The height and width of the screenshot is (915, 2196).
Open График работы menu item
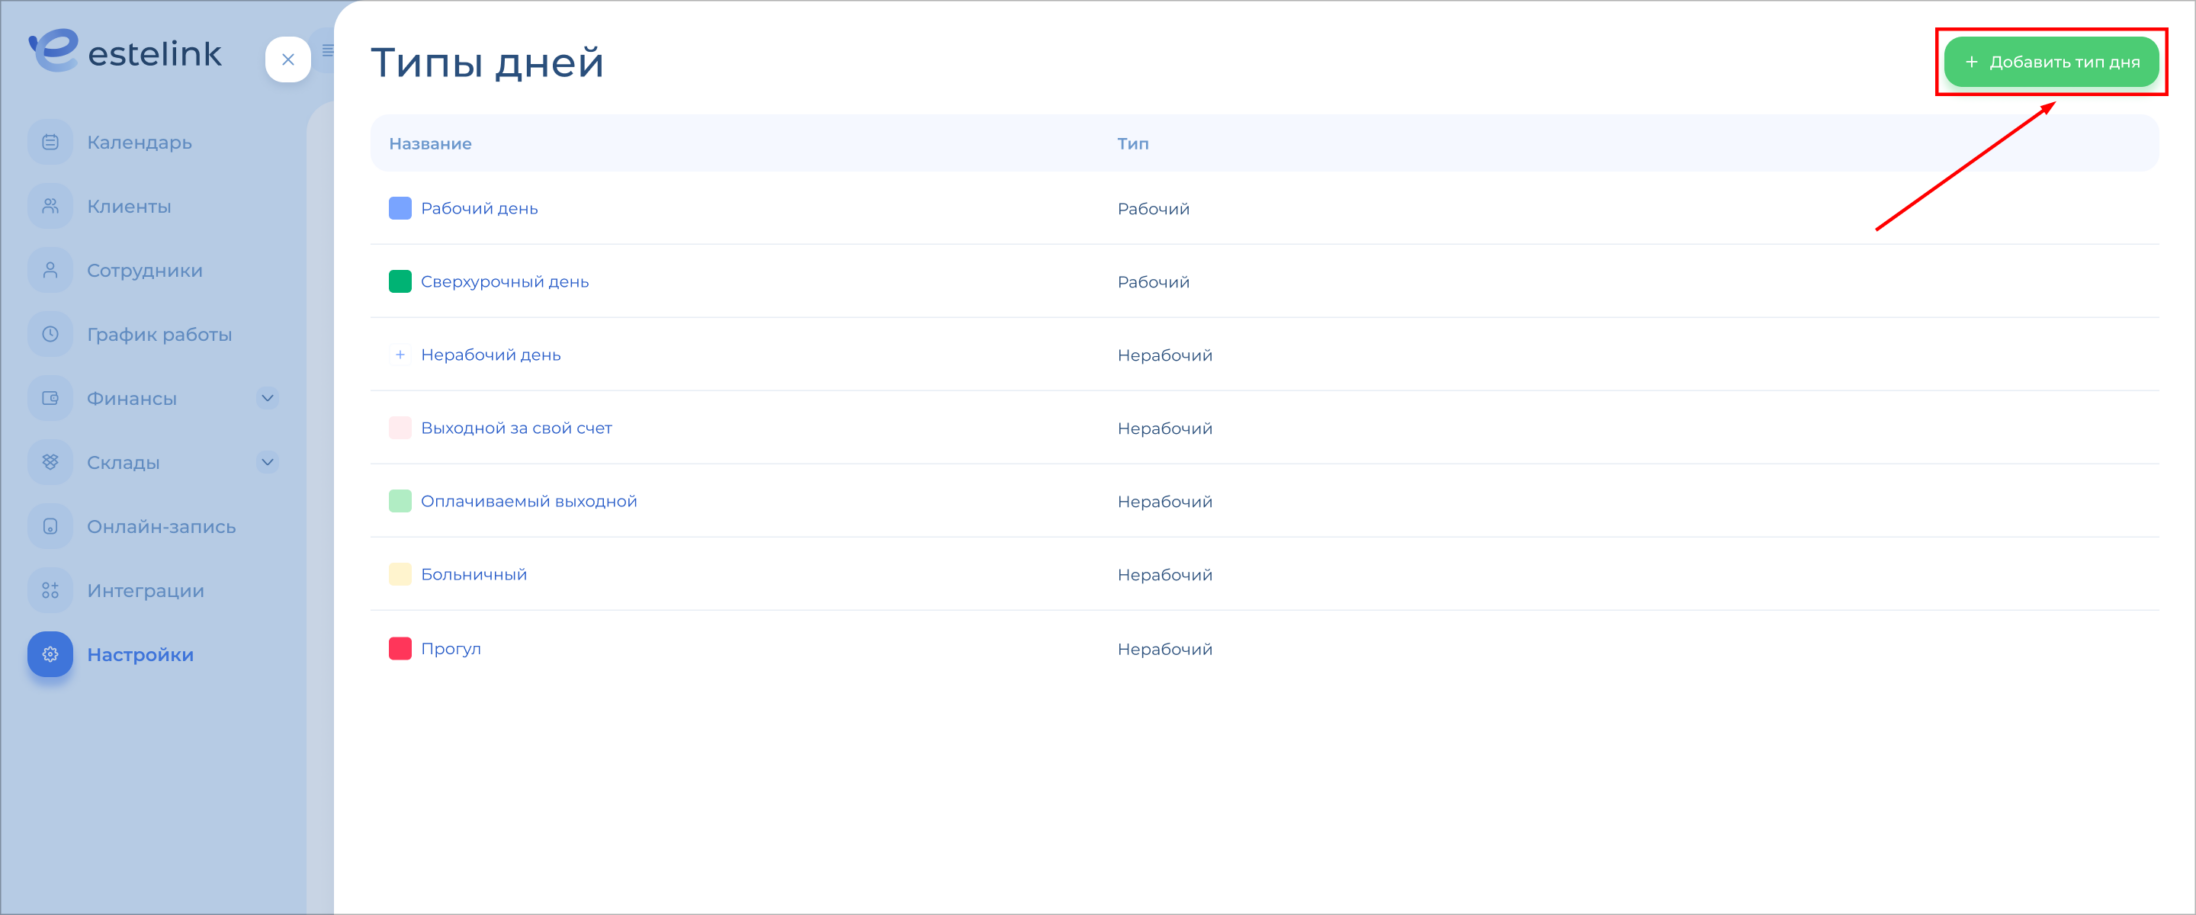159,334
